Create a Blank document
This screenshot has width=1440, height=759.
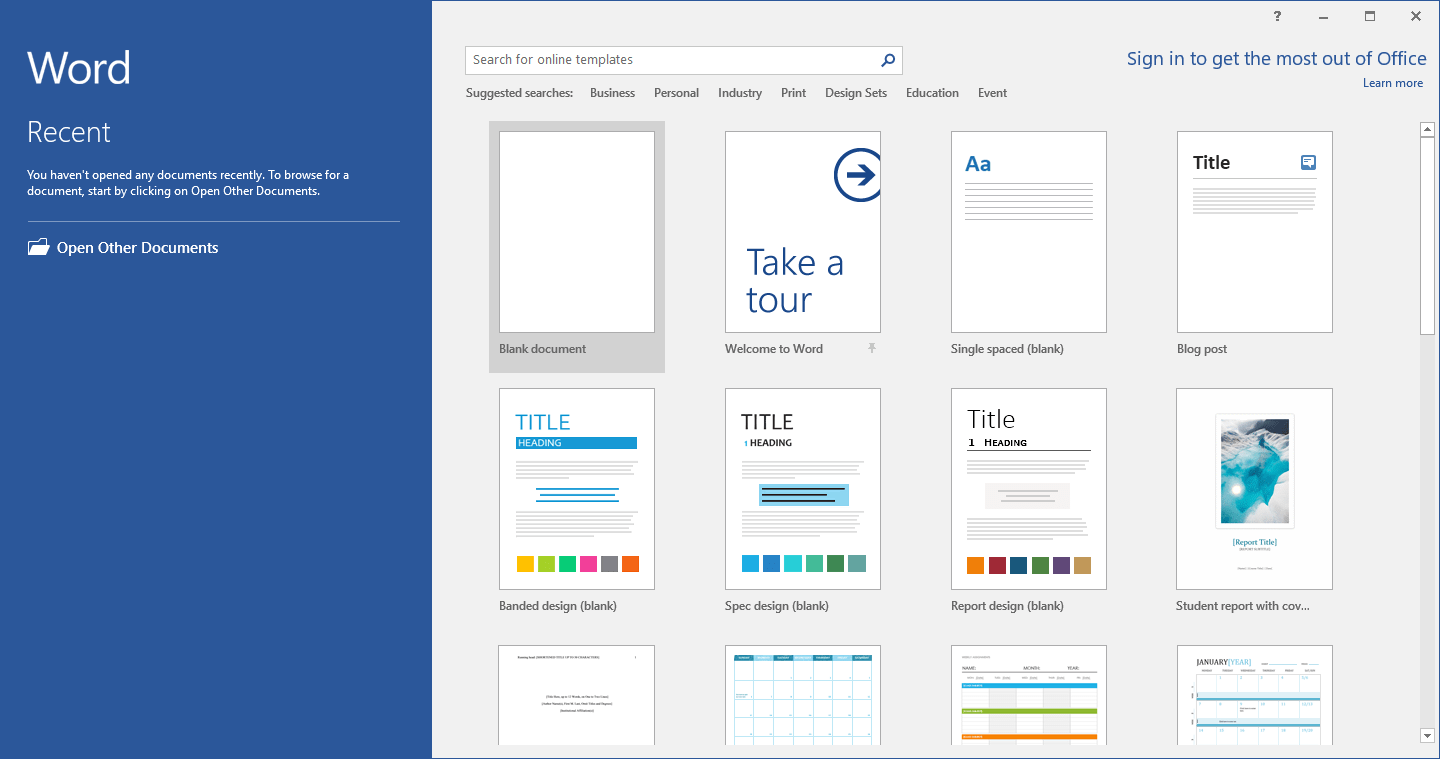click(576, 231)
